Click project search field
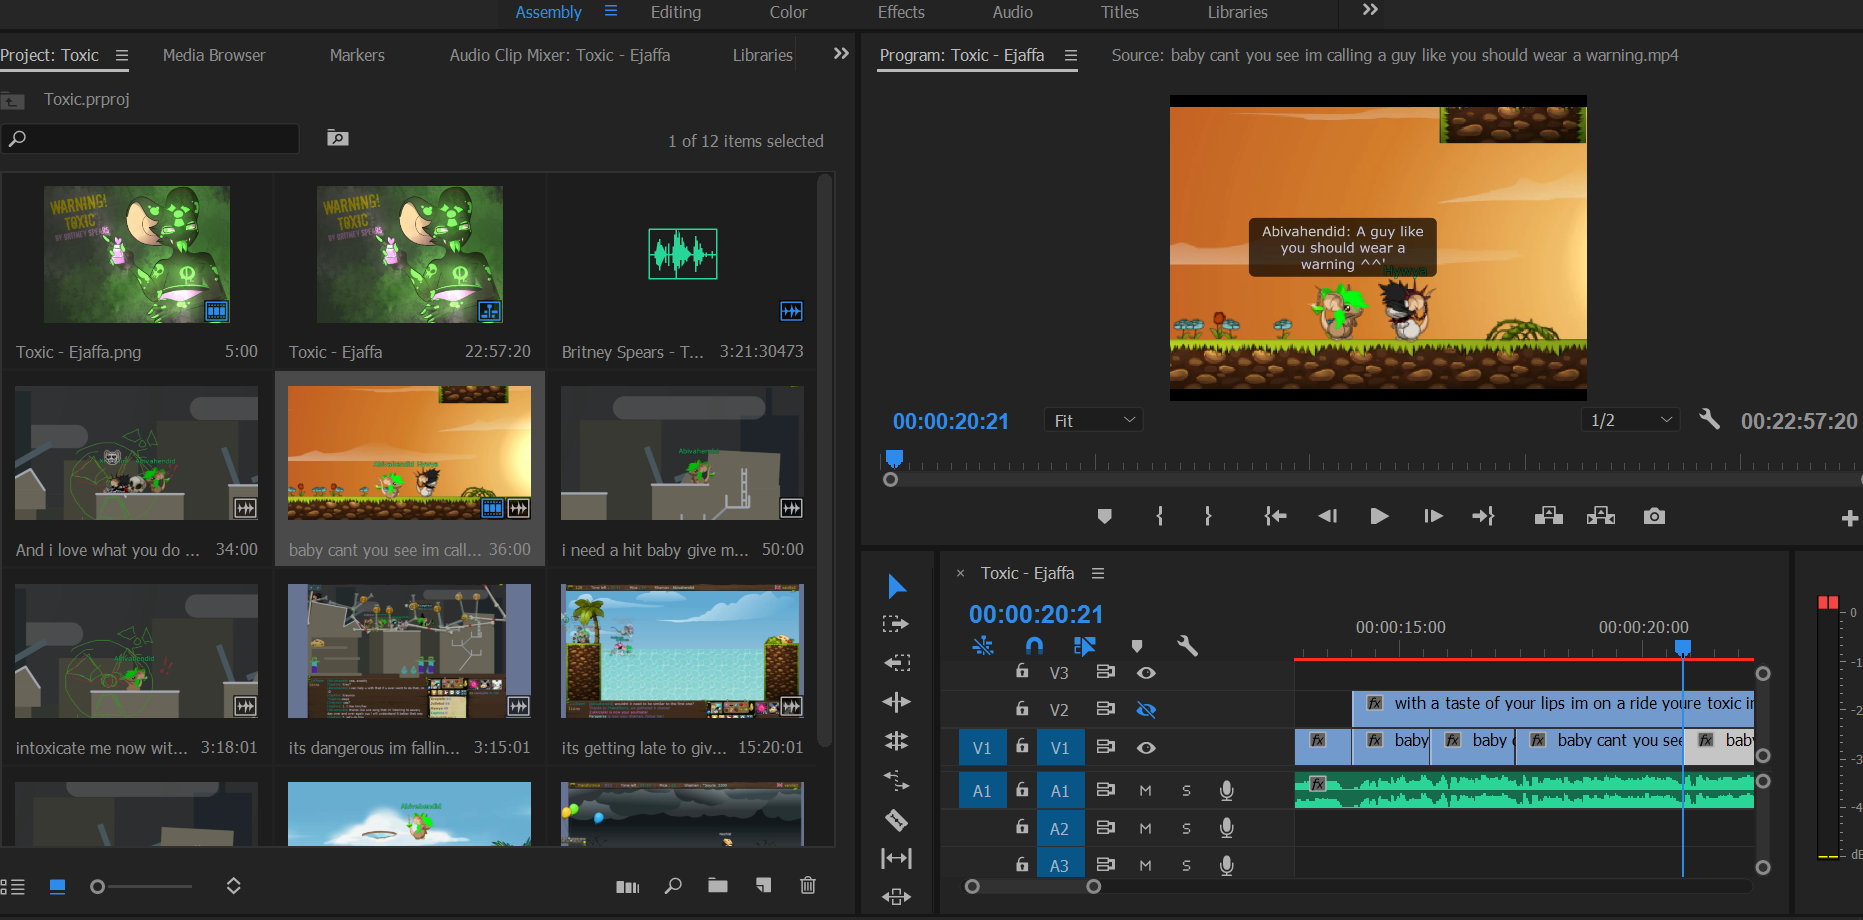 [150, 139]
